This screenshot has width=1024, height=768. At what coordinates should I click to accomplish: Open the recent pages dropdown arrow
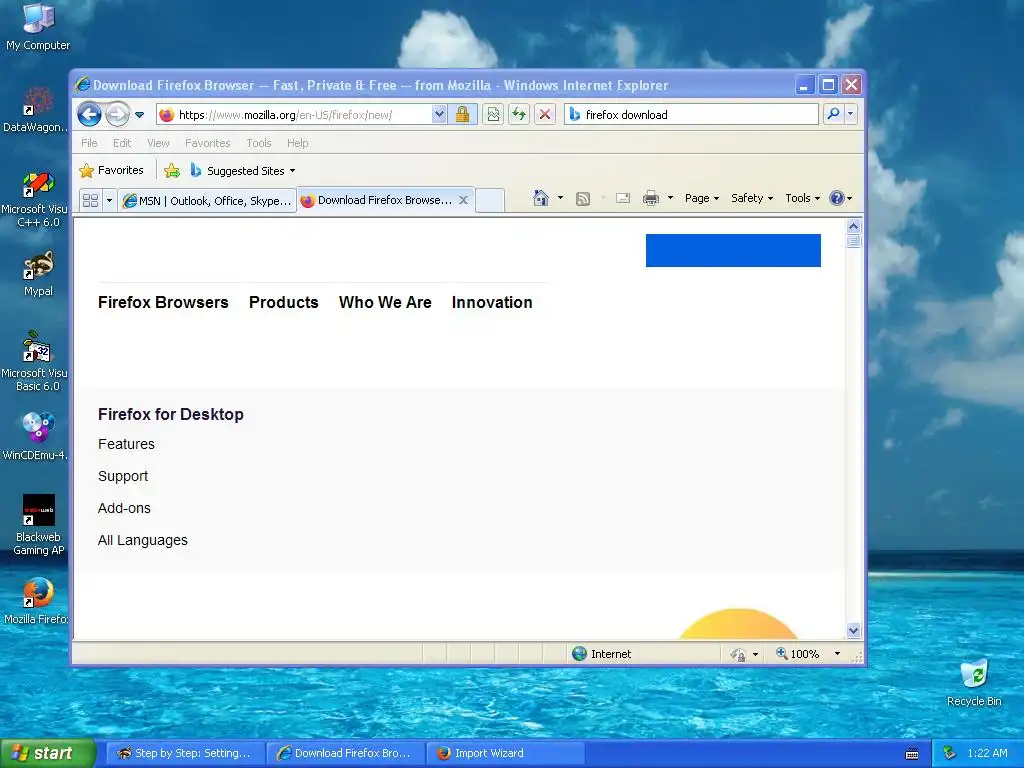click(139, 115)
